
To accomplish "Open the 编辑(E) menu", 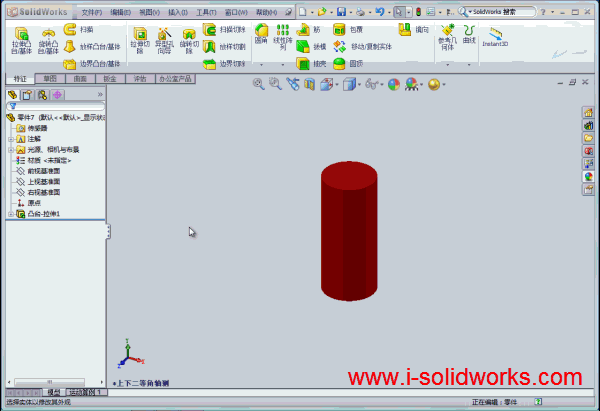I will [x=120, y=12].
